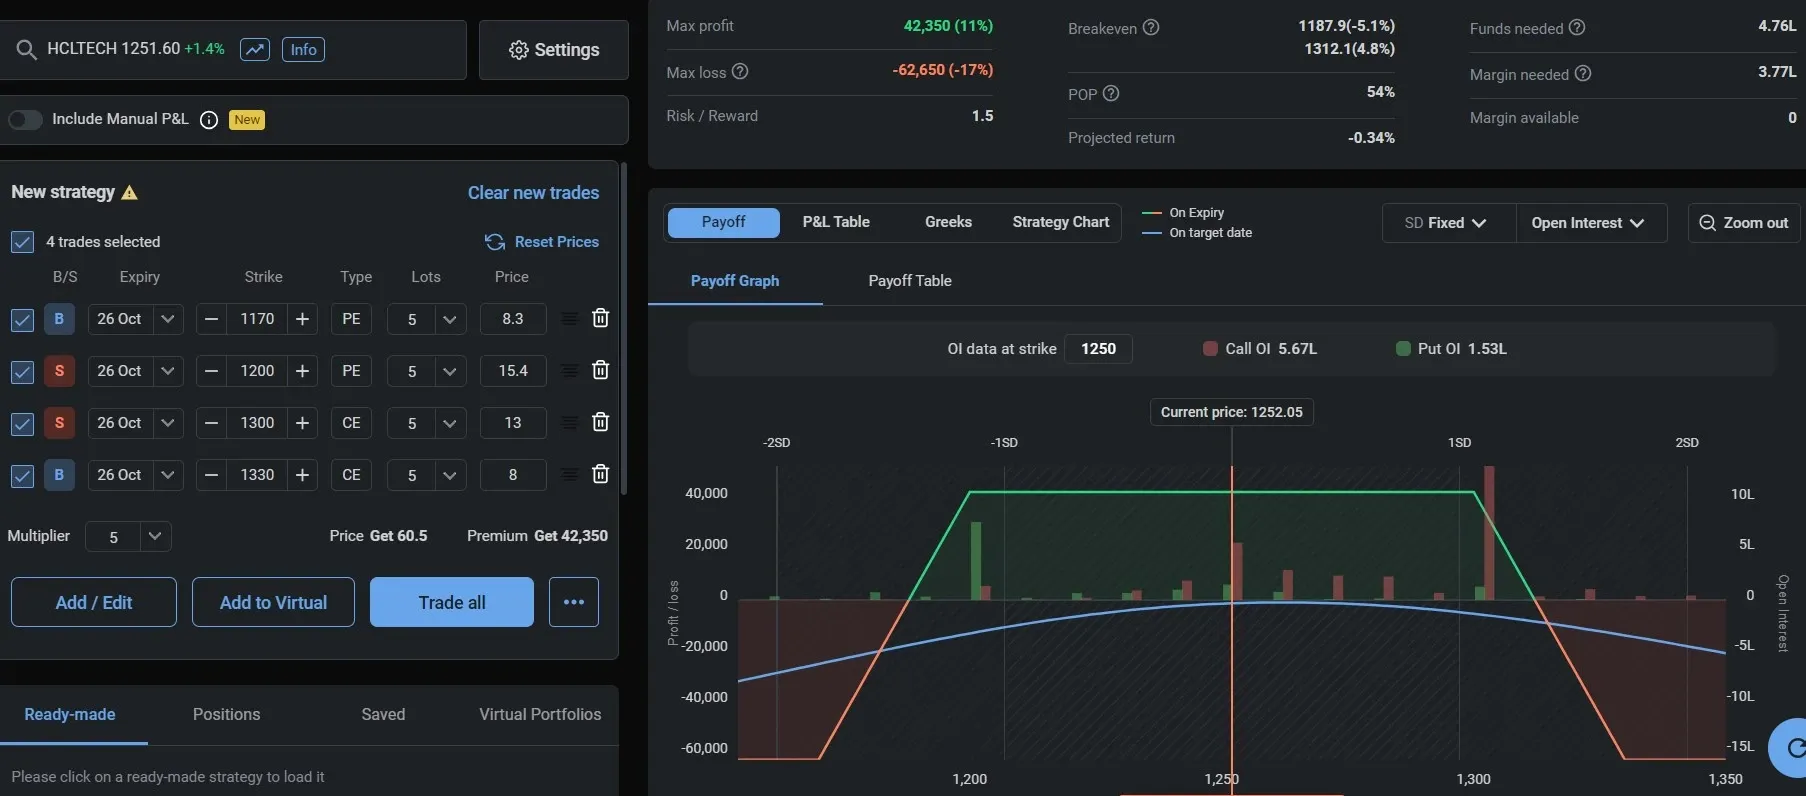
Task: Open the three-dots more options button
Action: coord(574,602)
